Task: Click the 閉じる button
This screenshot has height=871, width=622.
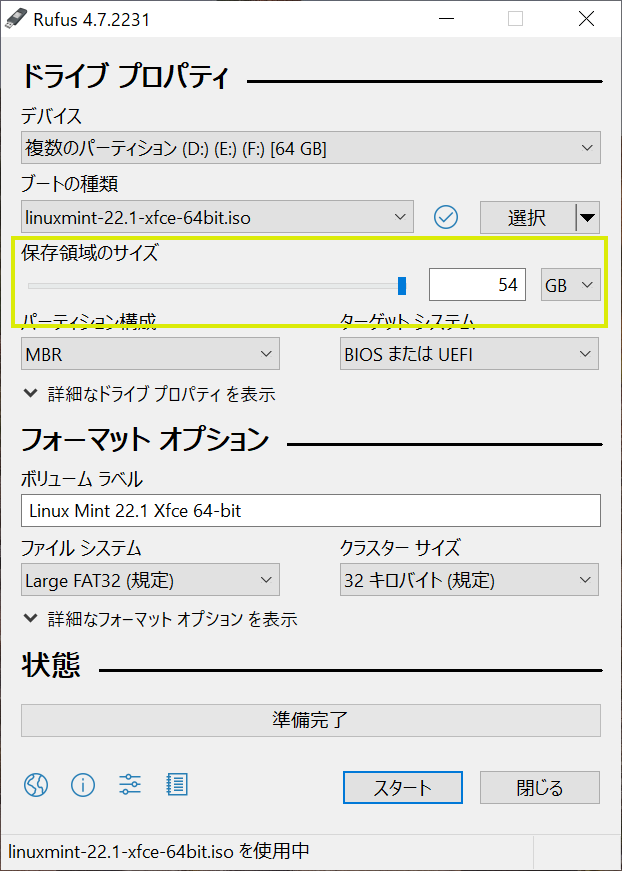Action: click(540, 787)
